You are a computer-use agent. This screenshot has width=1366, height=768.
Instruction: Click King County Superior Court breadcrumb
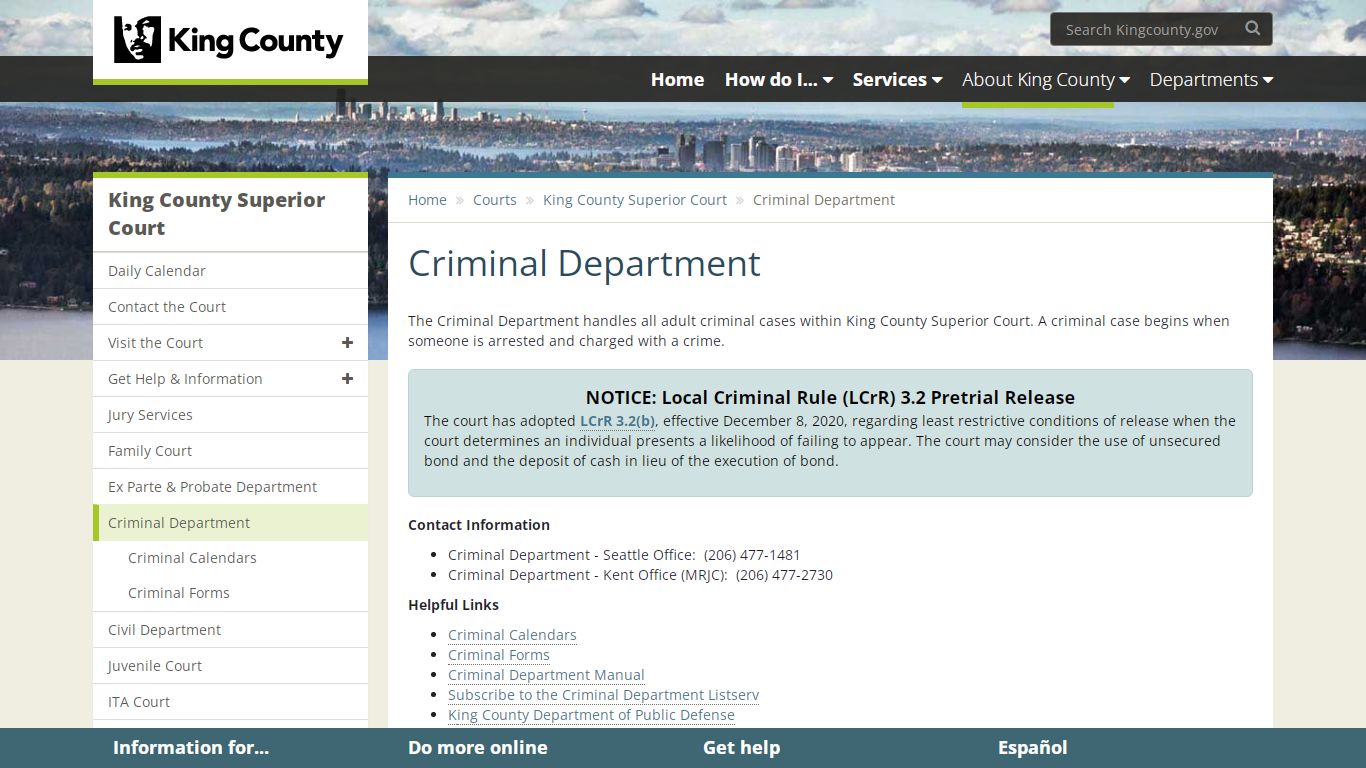point(635,200)
